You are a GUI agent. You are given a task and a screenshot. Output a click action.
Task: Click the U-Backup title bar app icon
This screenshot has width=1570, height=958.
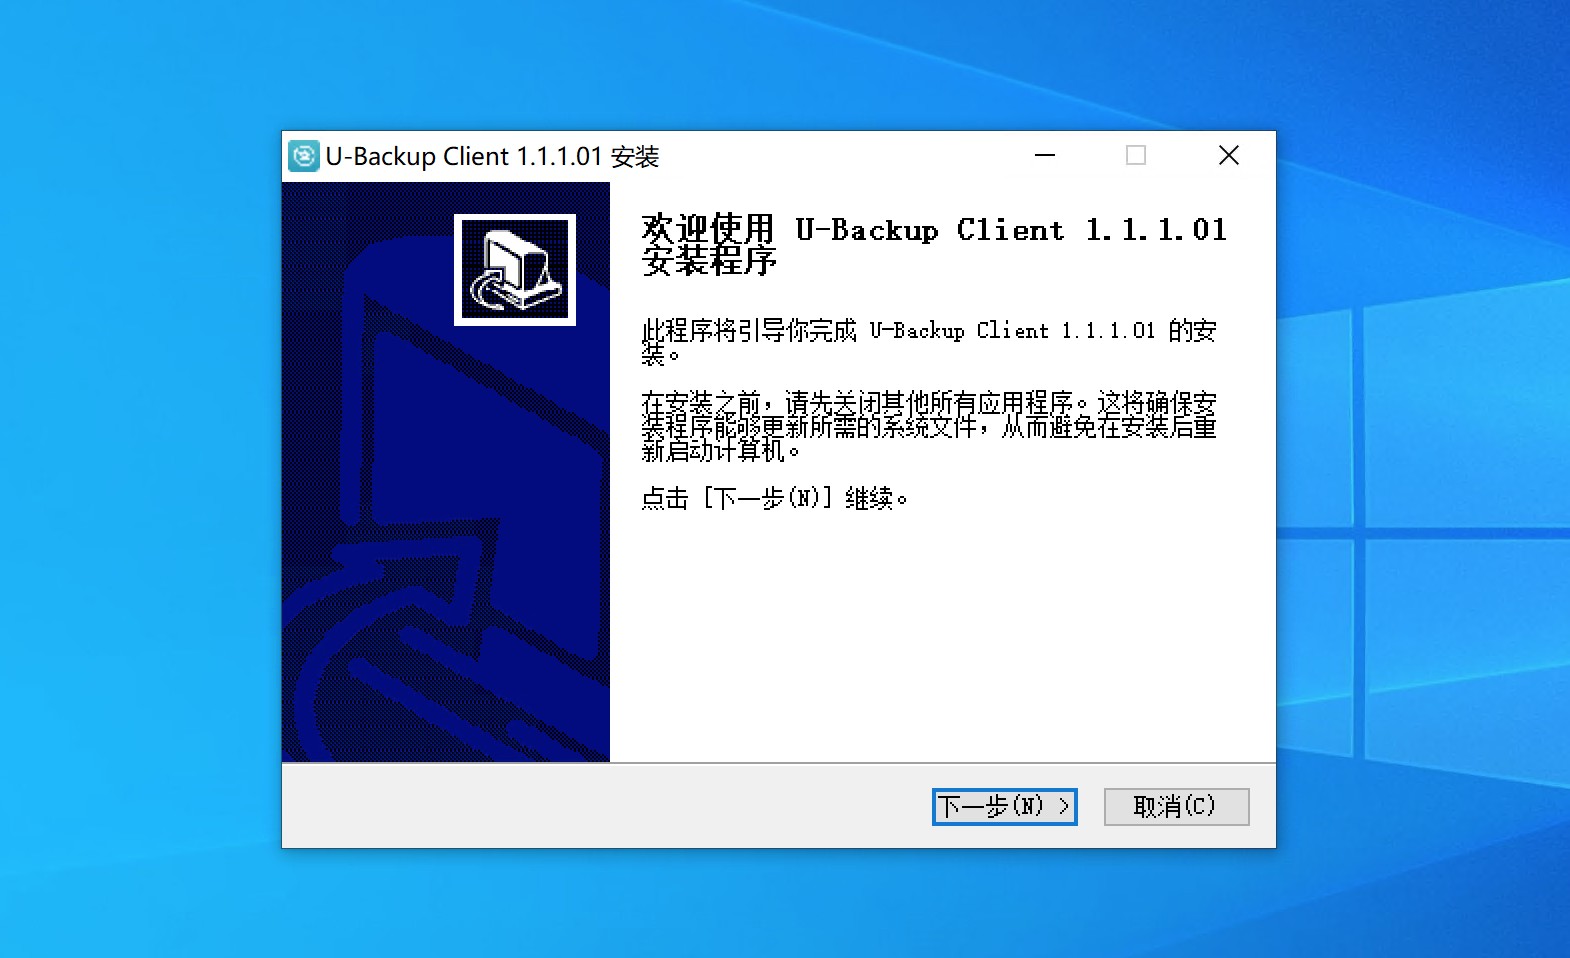point(304,156)
